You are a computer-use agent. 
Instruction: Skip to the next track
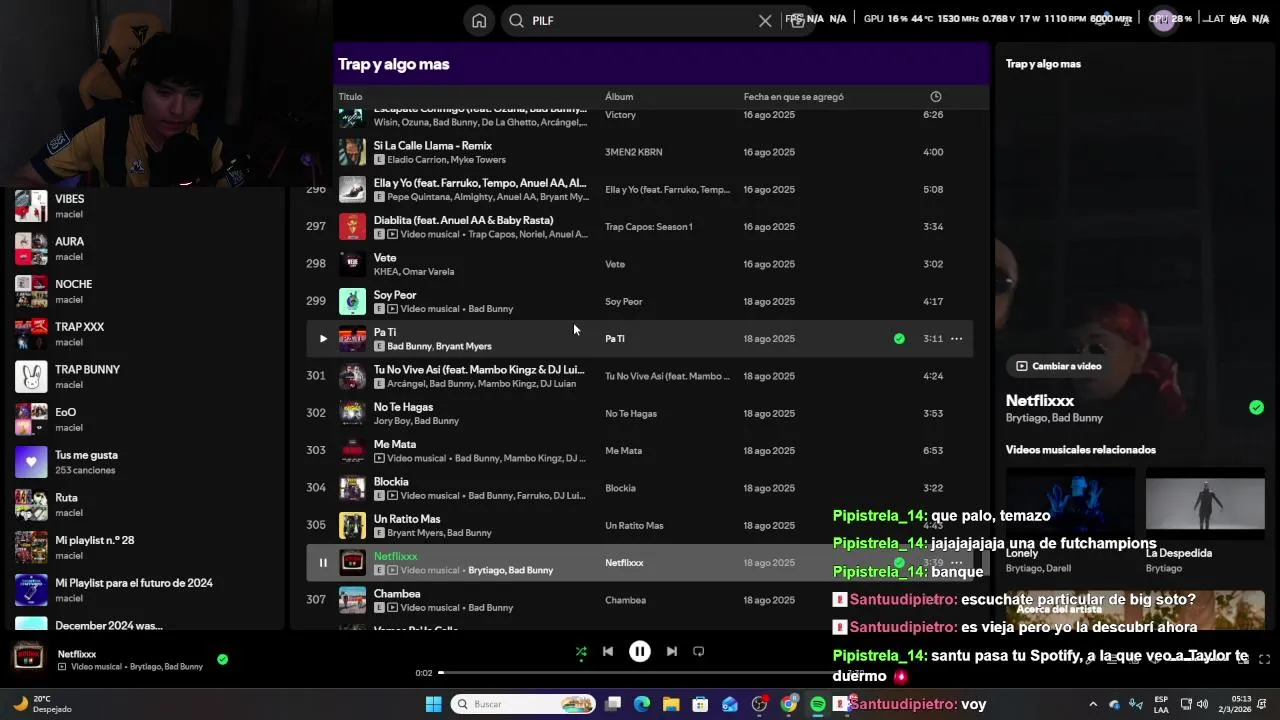(x=672, y=651)
